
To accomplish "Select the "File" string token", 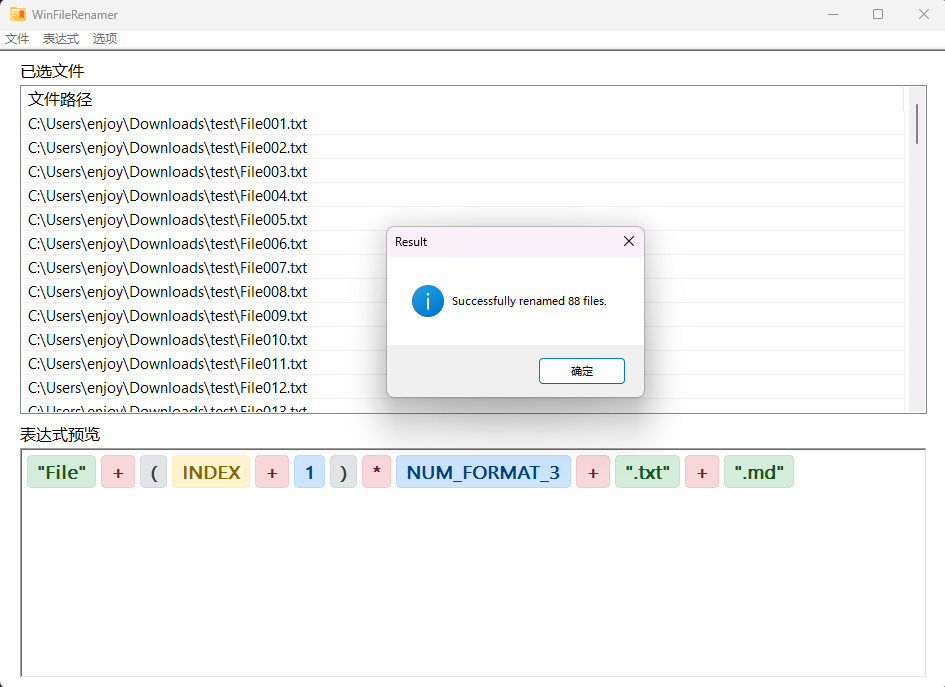I will point(61,472).
